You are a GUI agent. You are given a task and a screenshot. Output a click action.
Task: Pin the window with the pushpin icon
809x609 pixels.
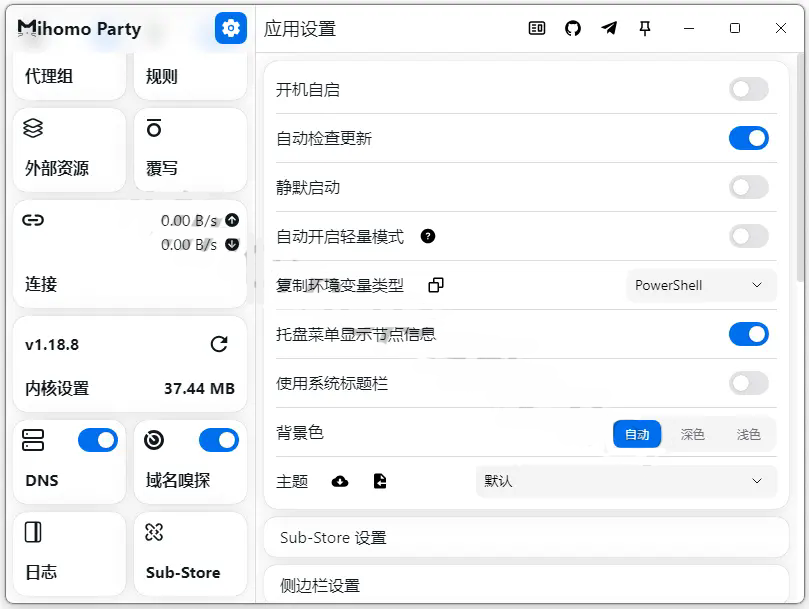click(645, 28)
